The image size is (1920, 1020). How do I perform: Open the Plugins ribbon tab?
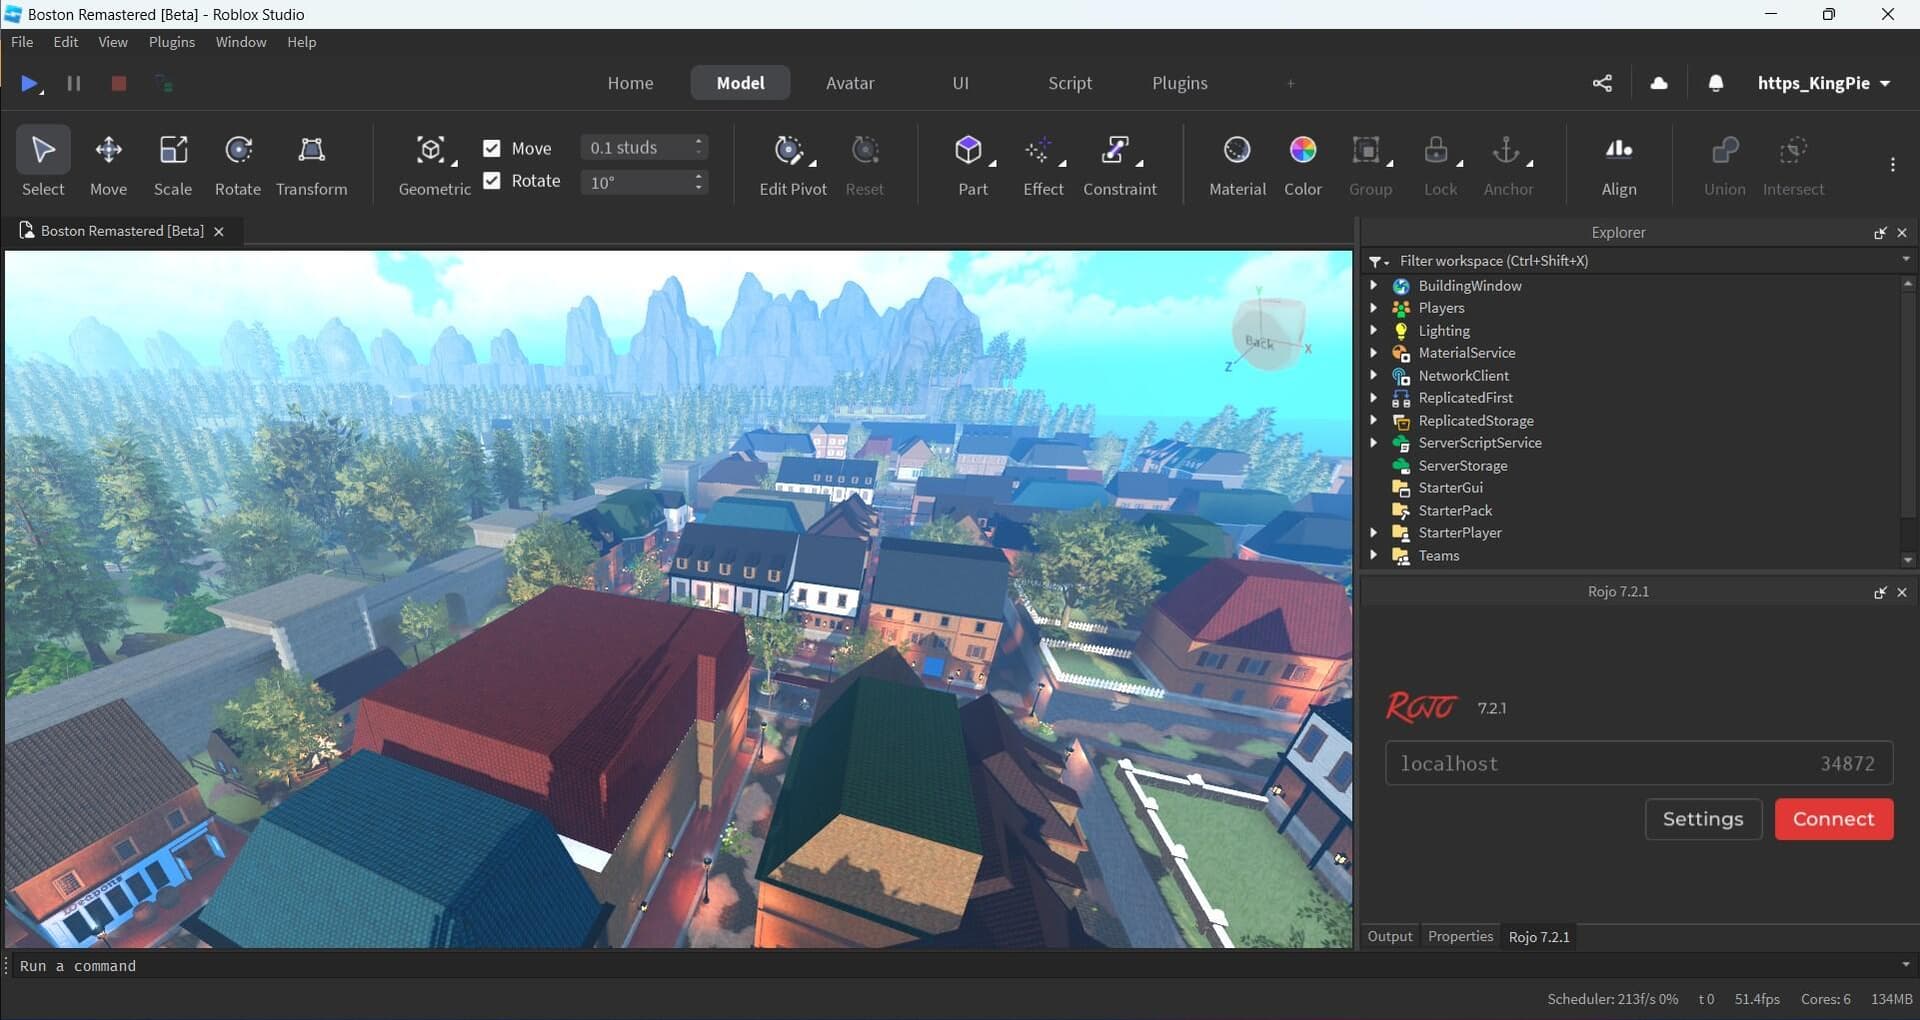coord(1180,83)
